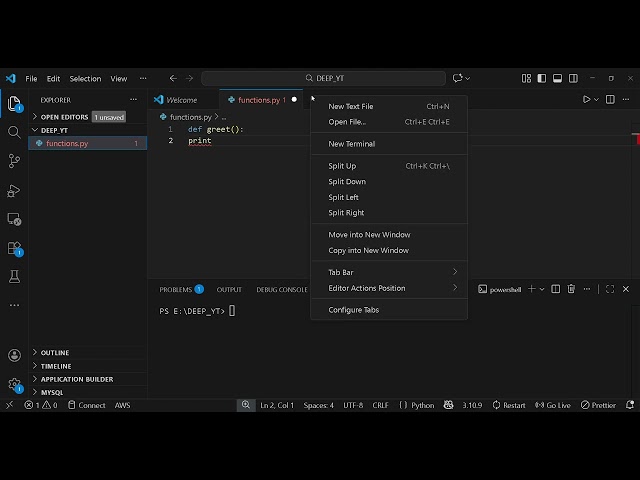
Task: Select Split Down in context menu
Action: pyautogui.click(x=389, y=182)
